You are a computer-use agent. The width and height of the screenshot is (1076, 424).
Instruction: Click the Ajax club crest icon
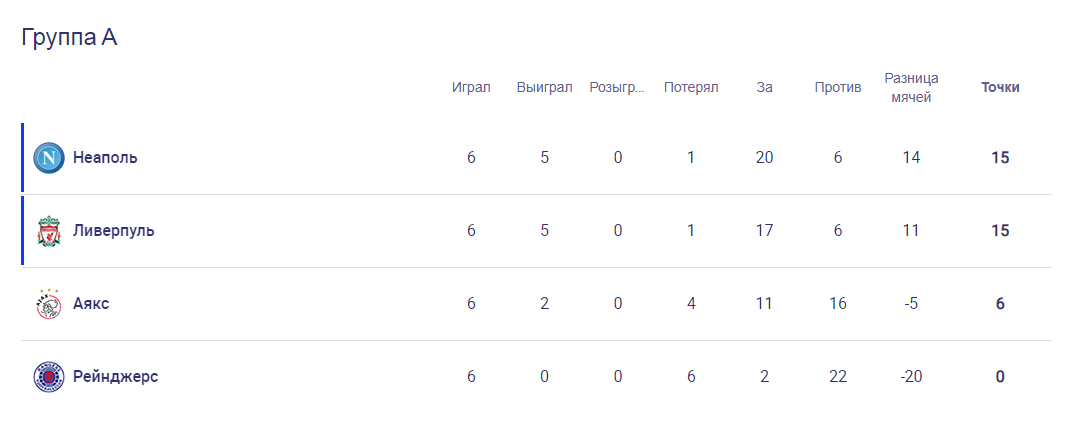pos(49,304)
